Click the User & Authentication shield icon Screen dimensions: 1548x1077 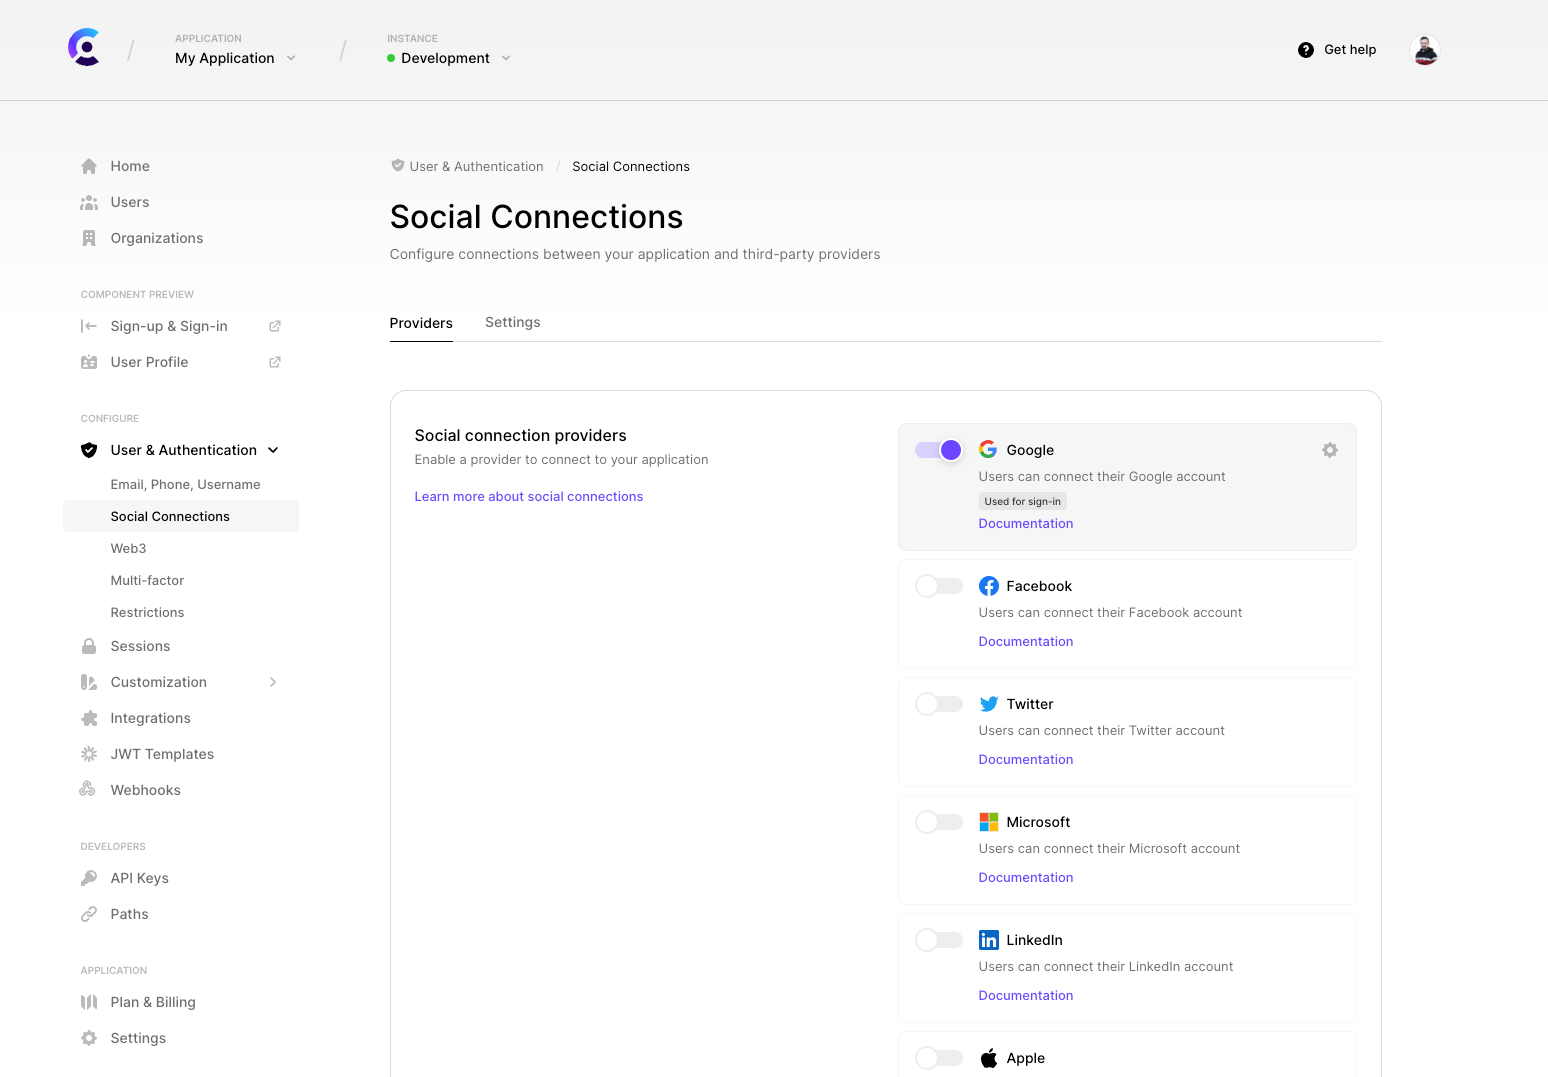89,450
